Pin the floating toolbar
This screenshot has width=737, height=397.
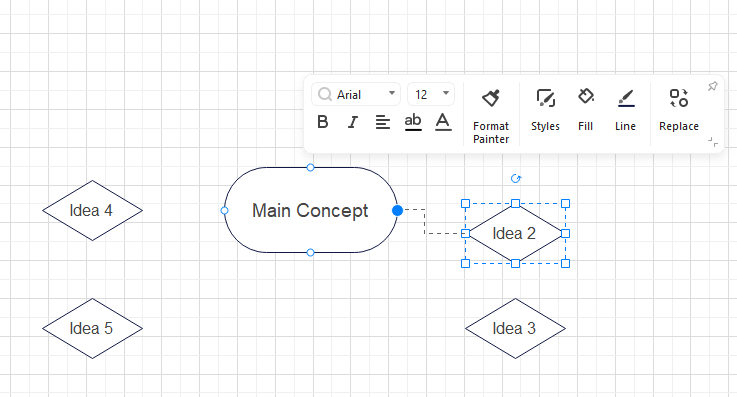point(713,86)
